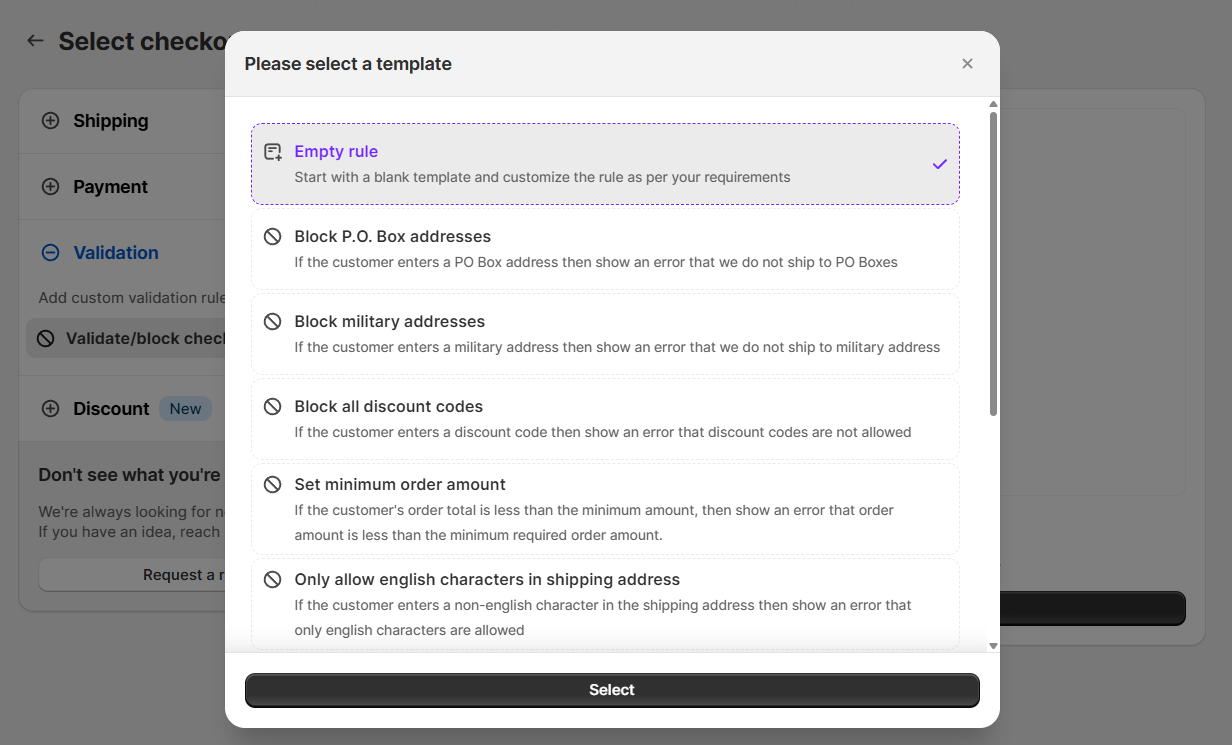This screenshot has width=1232, height=745.
Task: Expand the Payment section
Action: 110,187
